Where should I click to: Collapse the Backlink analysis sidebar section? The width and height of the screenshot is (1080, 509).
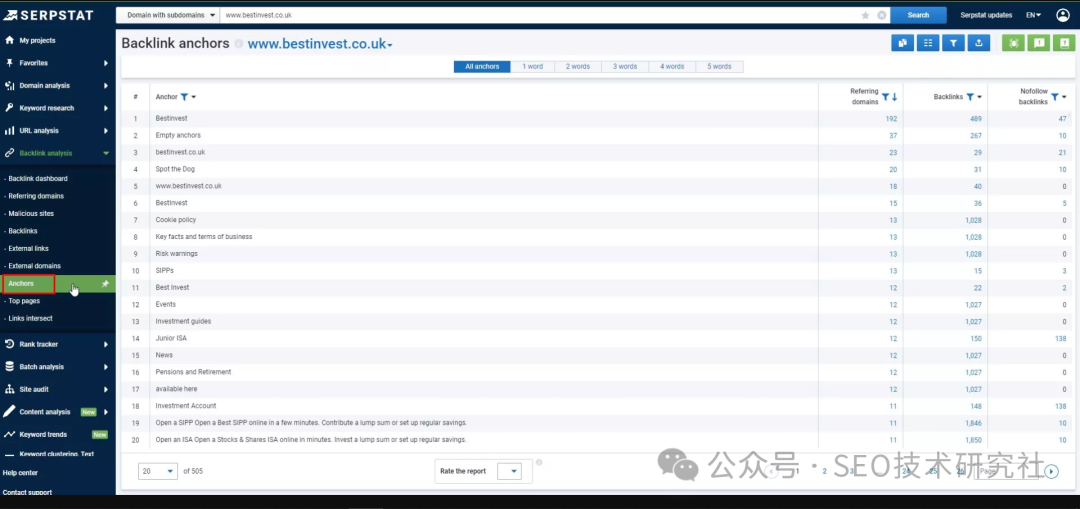click(105, 153)
